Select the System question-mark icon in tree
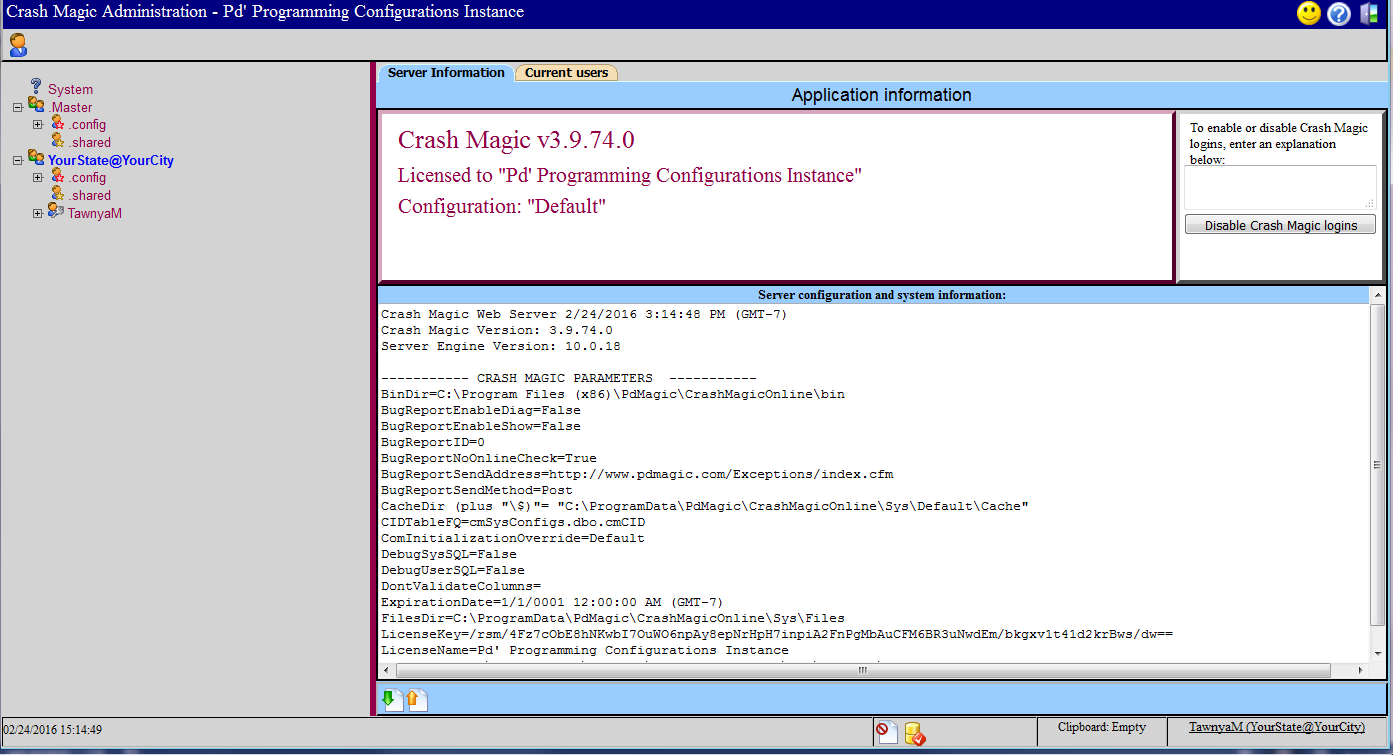Viewport: 1393px width, 755px height. (36, 88)
